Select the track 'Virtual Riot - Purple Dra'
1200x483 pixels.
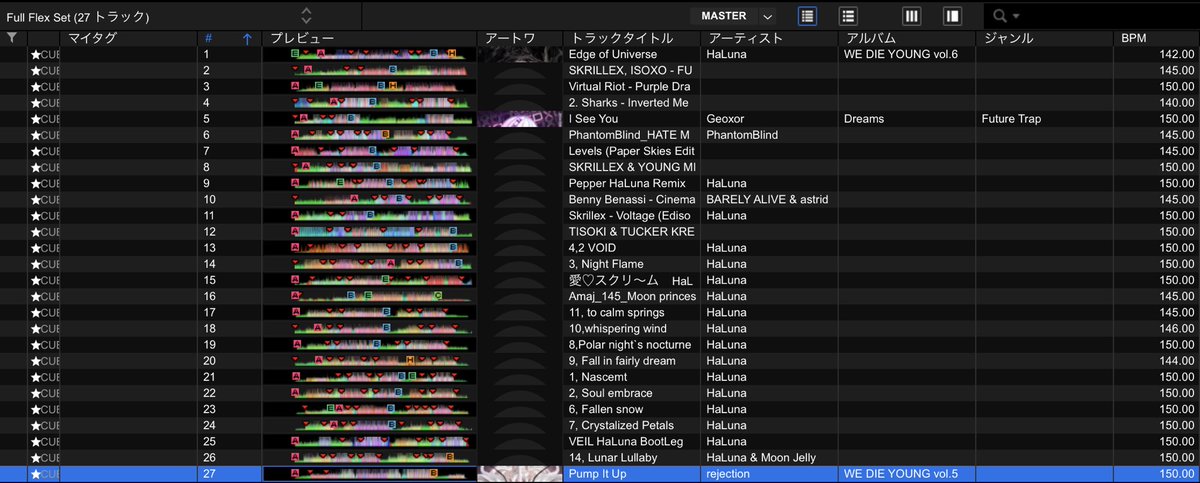(628, 86)
